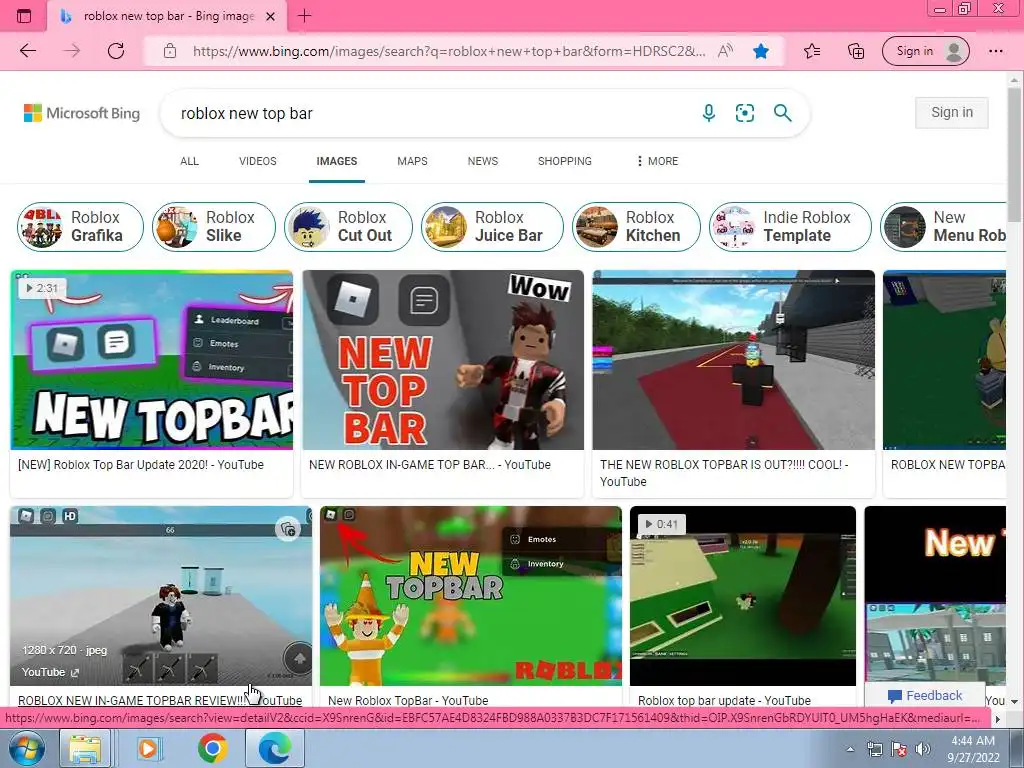Open the NEW TOPBAR 2:31 video thumbnail
This screenshot has width=1024, height=768.
pyautogui.click(x=152, y=360)
